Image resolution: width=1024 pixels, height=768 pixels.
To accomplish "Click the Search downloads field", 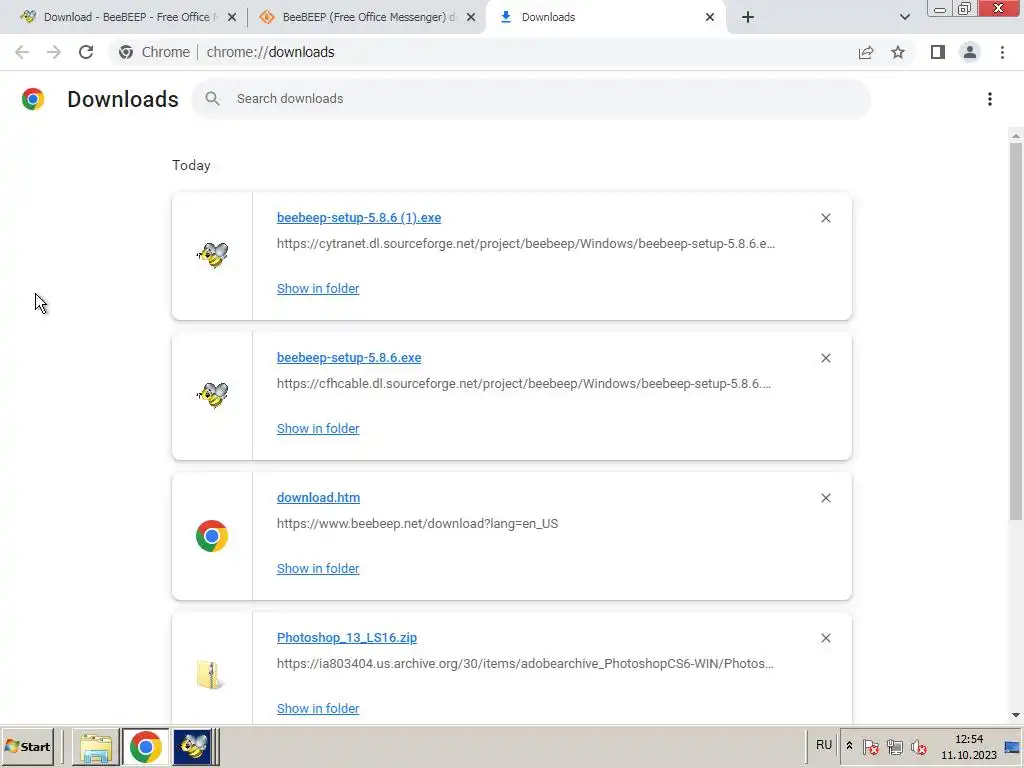I will (532, 99).
